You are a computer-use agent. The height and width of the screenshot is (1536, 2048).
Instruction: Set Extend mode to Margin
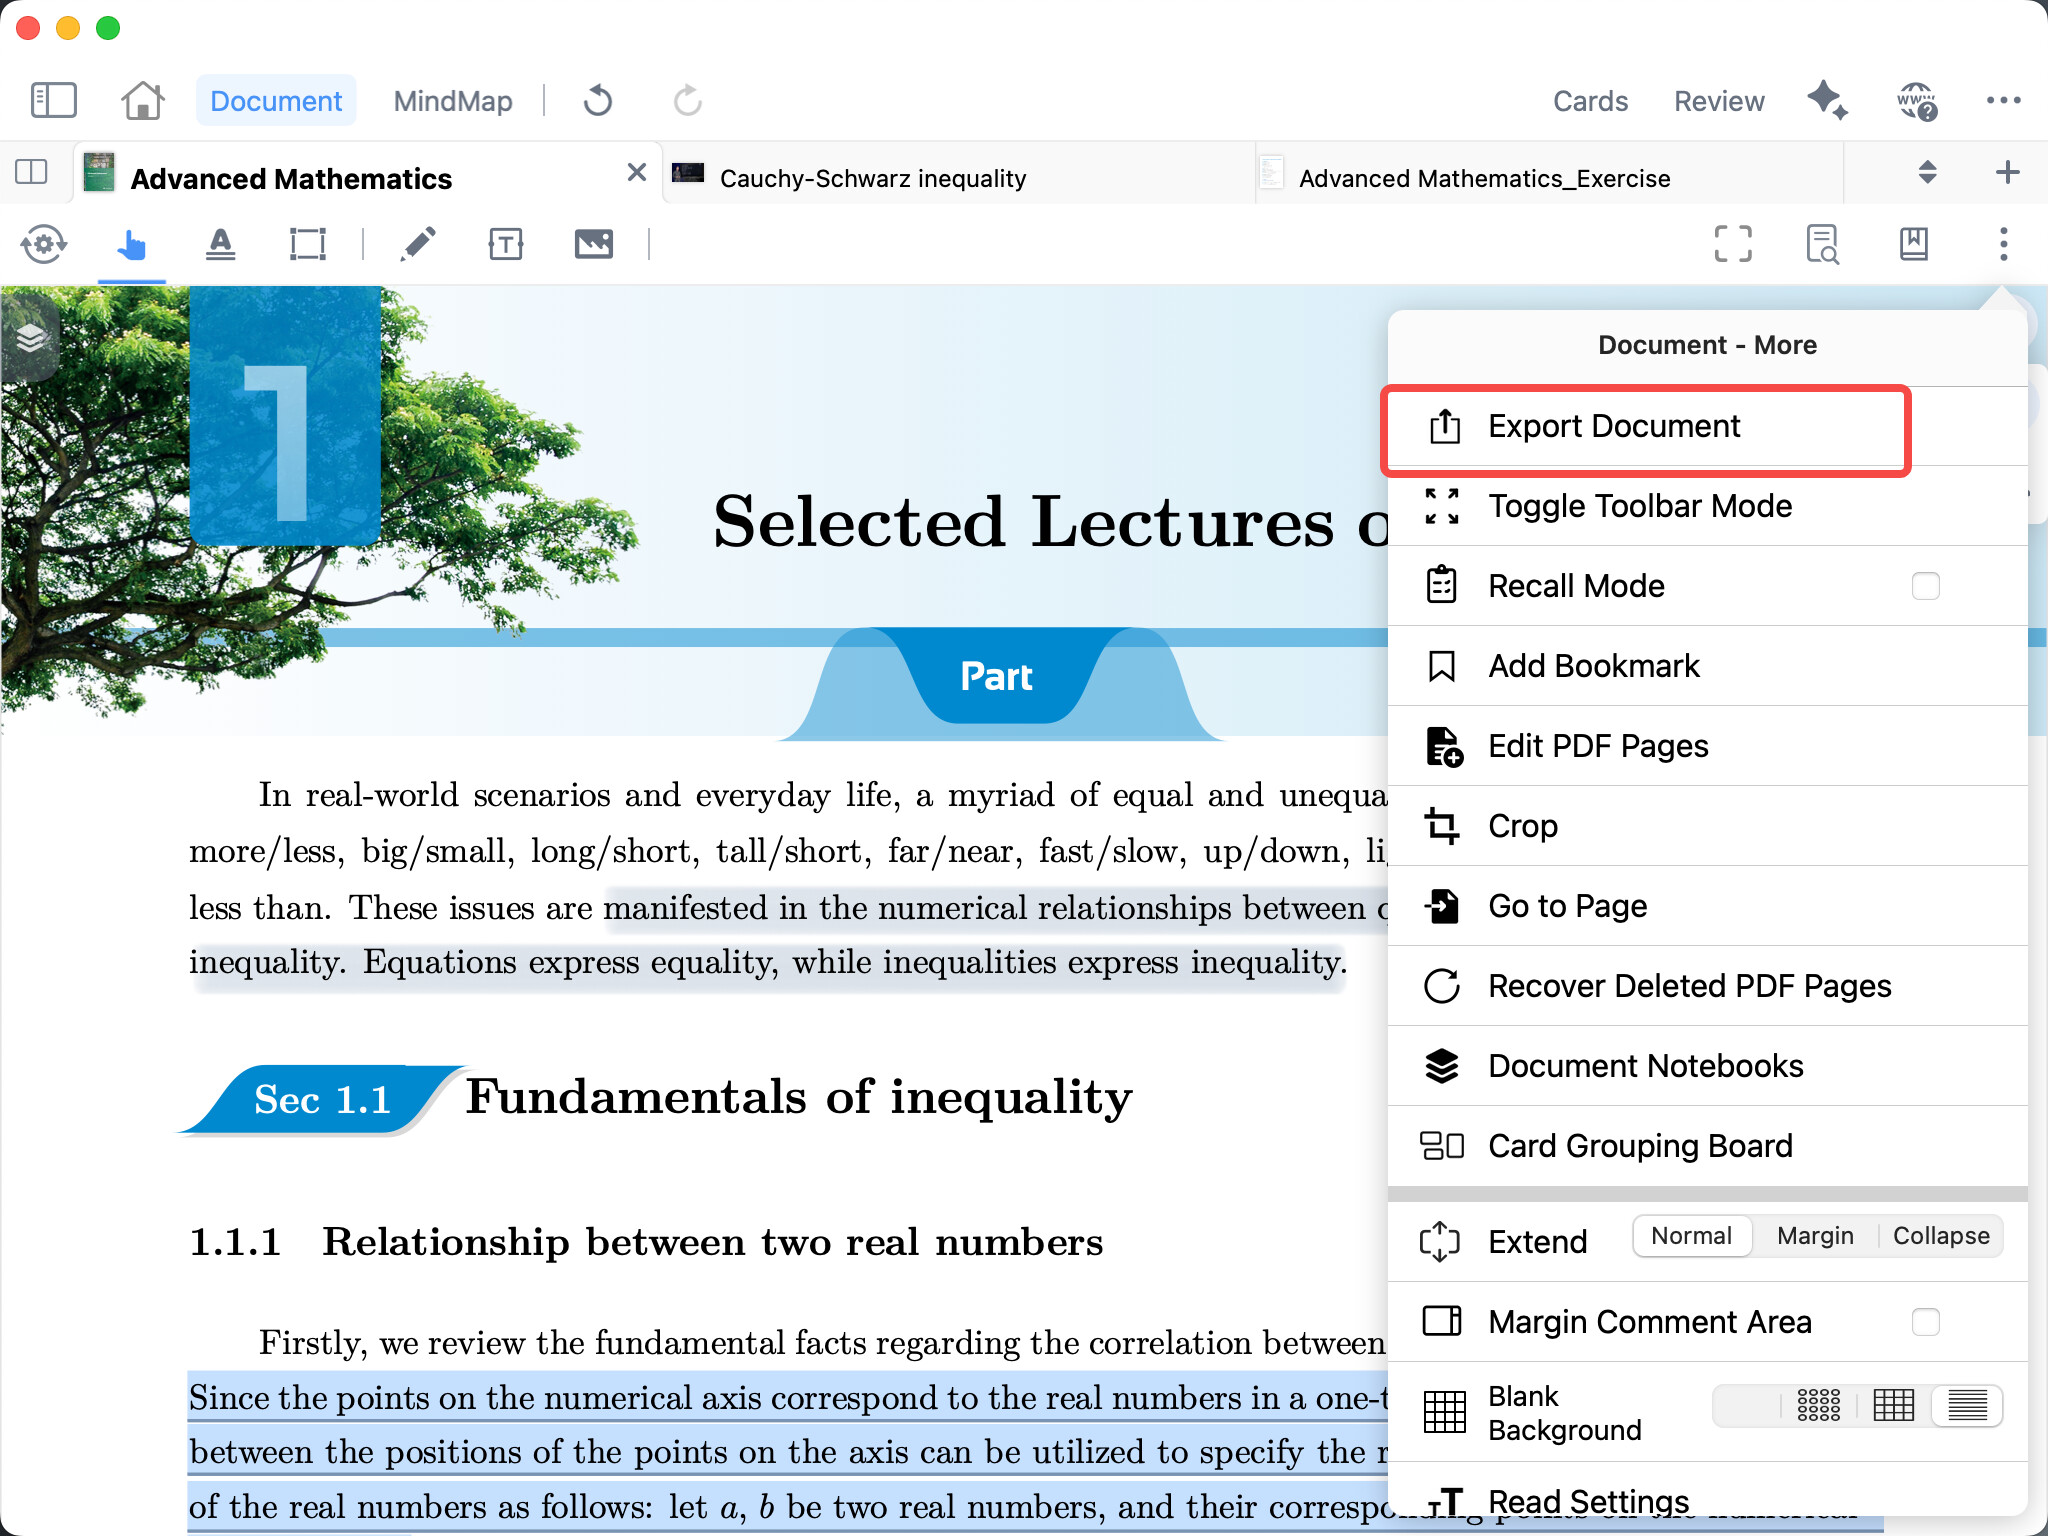(x=1815, y=1236)
